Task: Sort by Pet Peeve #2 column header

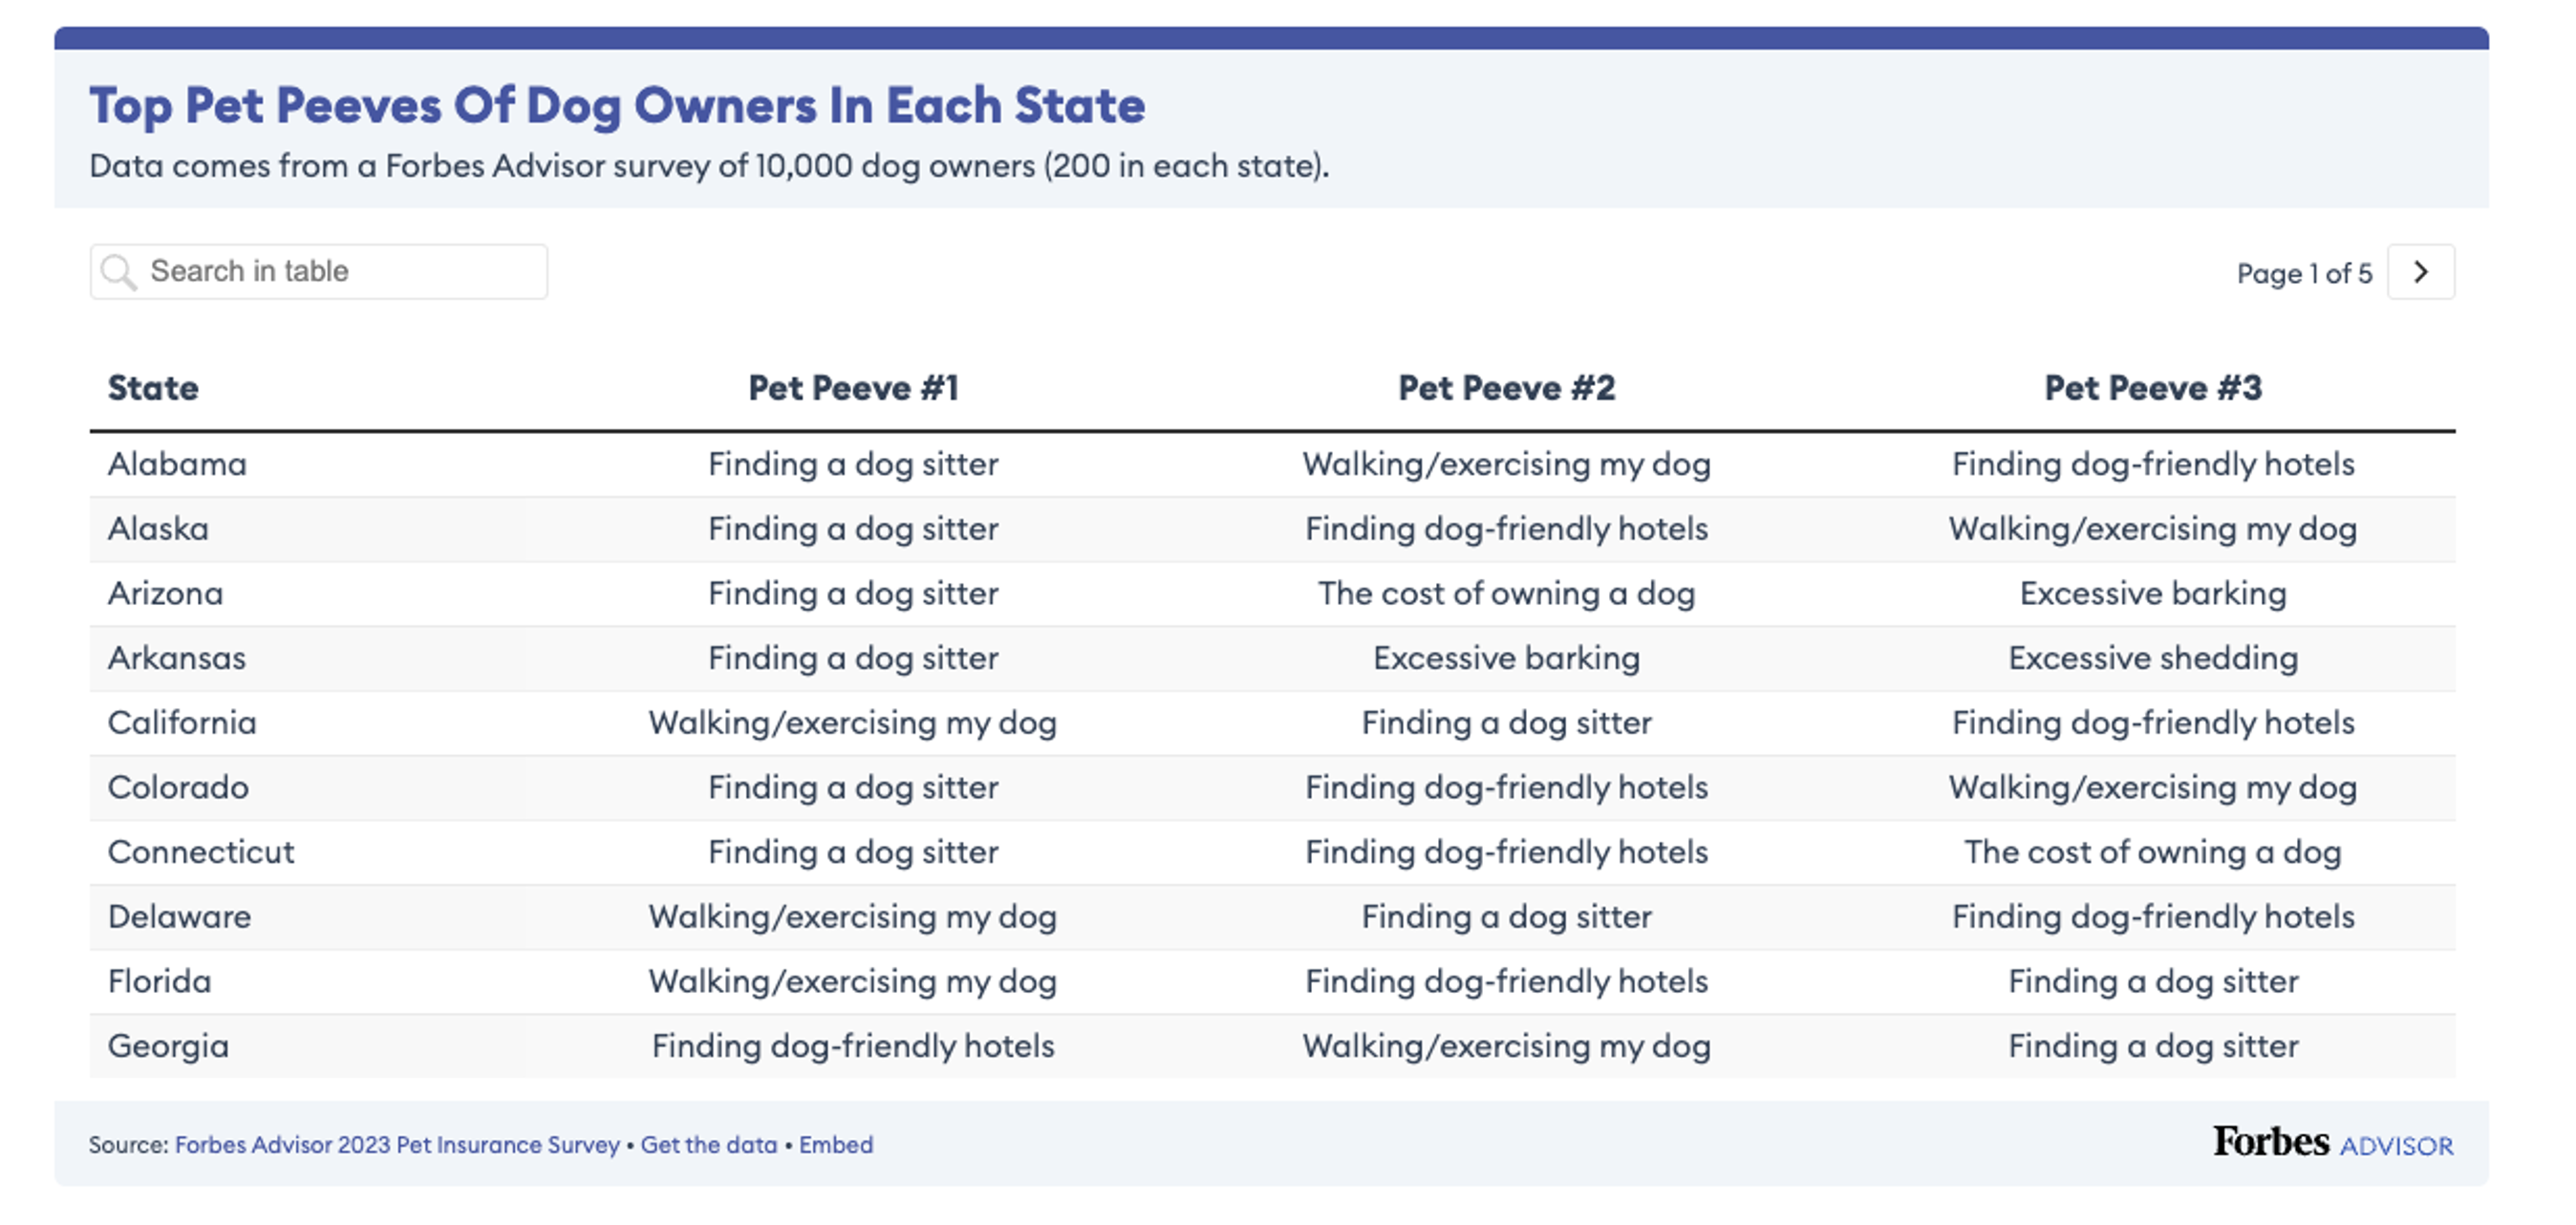Action: 1506,388
